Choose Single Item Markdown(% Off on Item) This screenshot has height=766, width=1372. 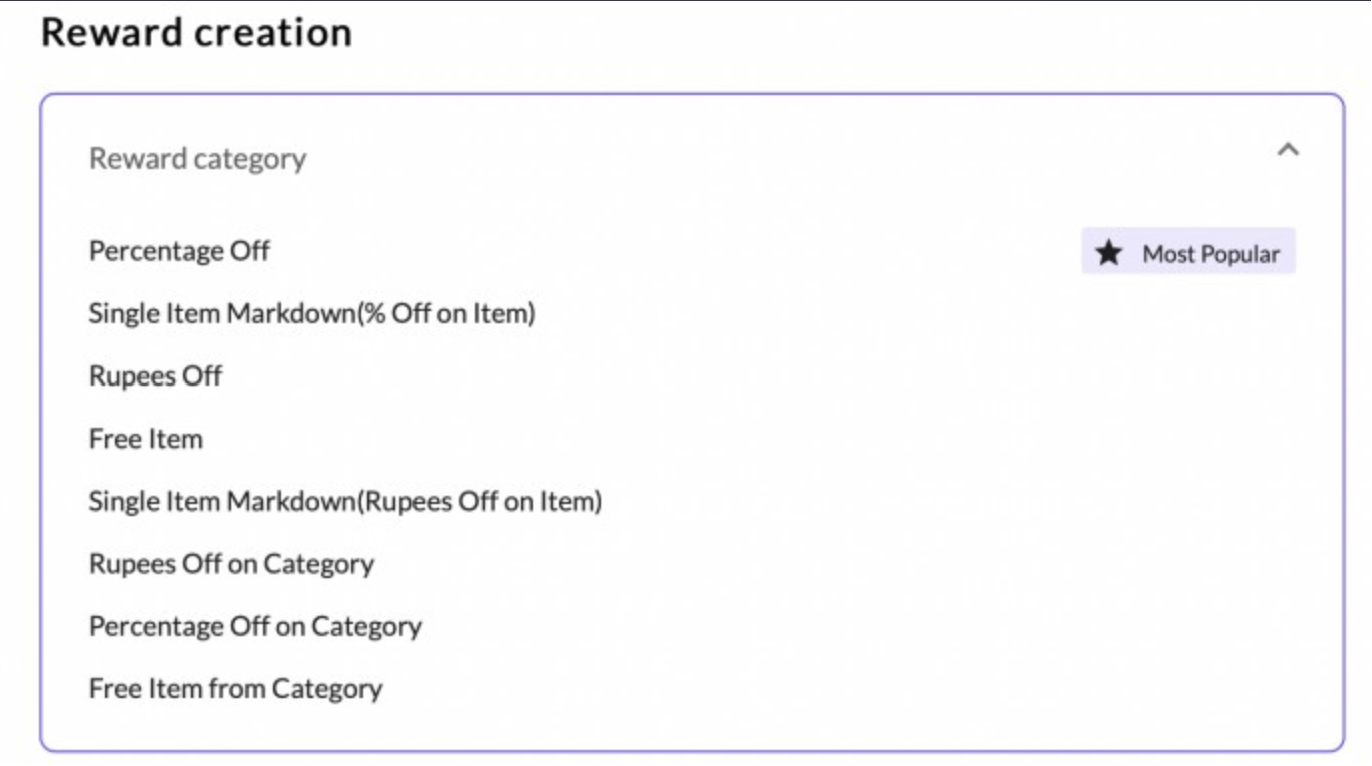pyautogui.click(x=312, y=314)
